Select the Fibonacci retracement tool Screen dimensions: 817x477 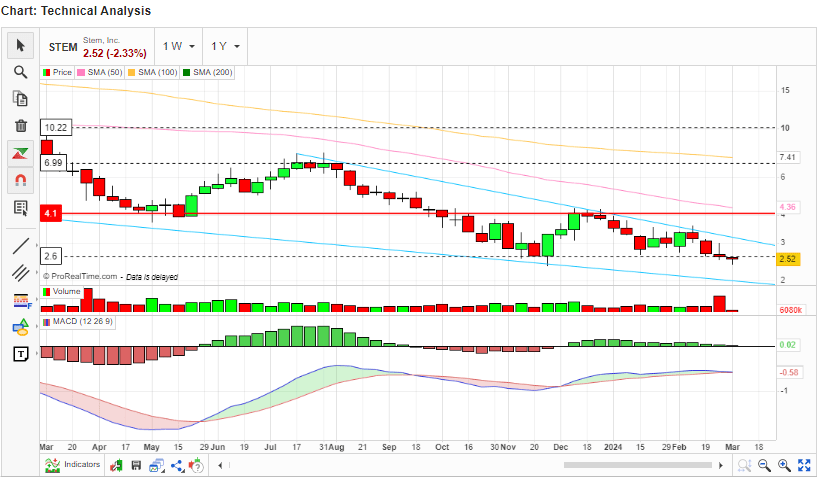pos(21,300)
